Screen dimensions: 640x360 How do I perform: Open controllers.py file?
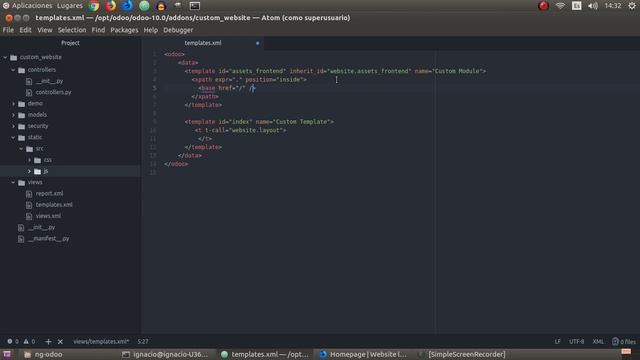(x=53, y=92)
